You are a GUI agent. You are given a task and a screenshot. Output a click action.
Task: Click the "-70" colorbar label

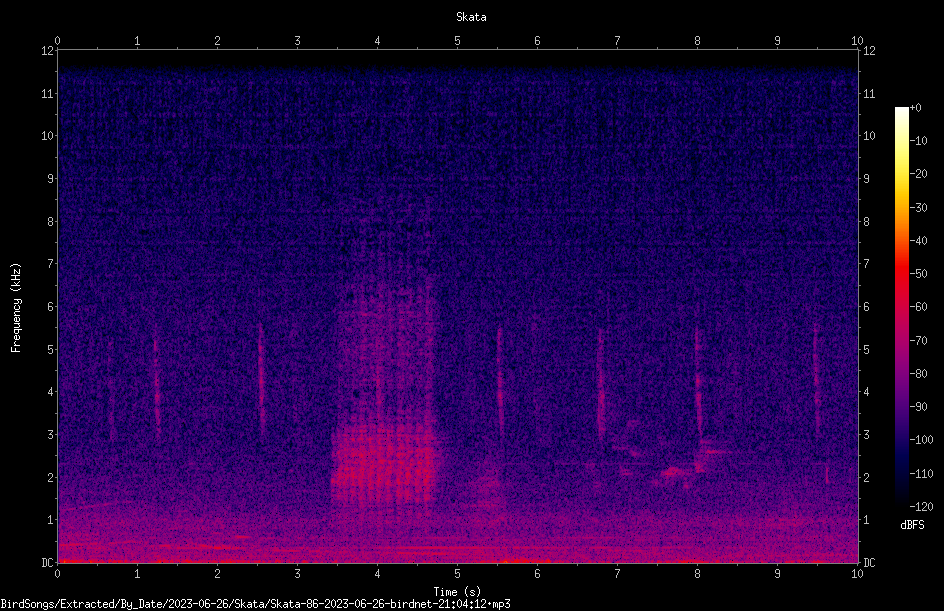918,341
